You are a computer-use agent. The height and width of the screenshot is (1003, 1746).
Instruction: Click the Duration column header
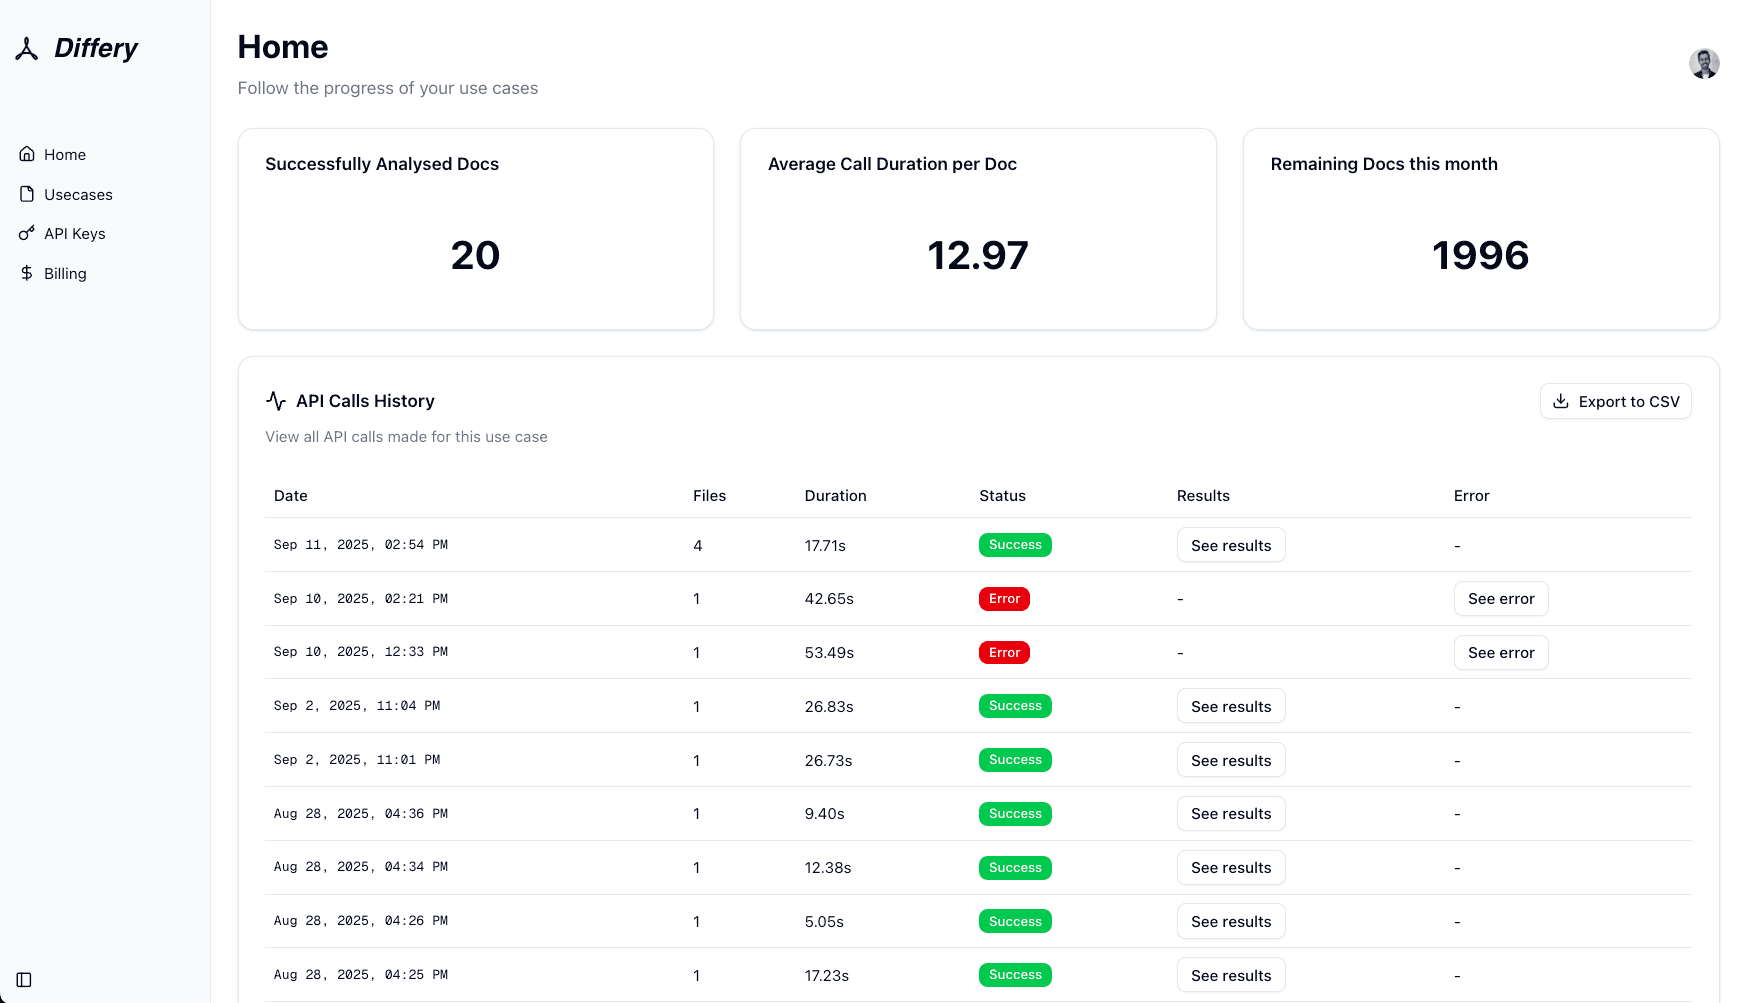click(835, 496)
